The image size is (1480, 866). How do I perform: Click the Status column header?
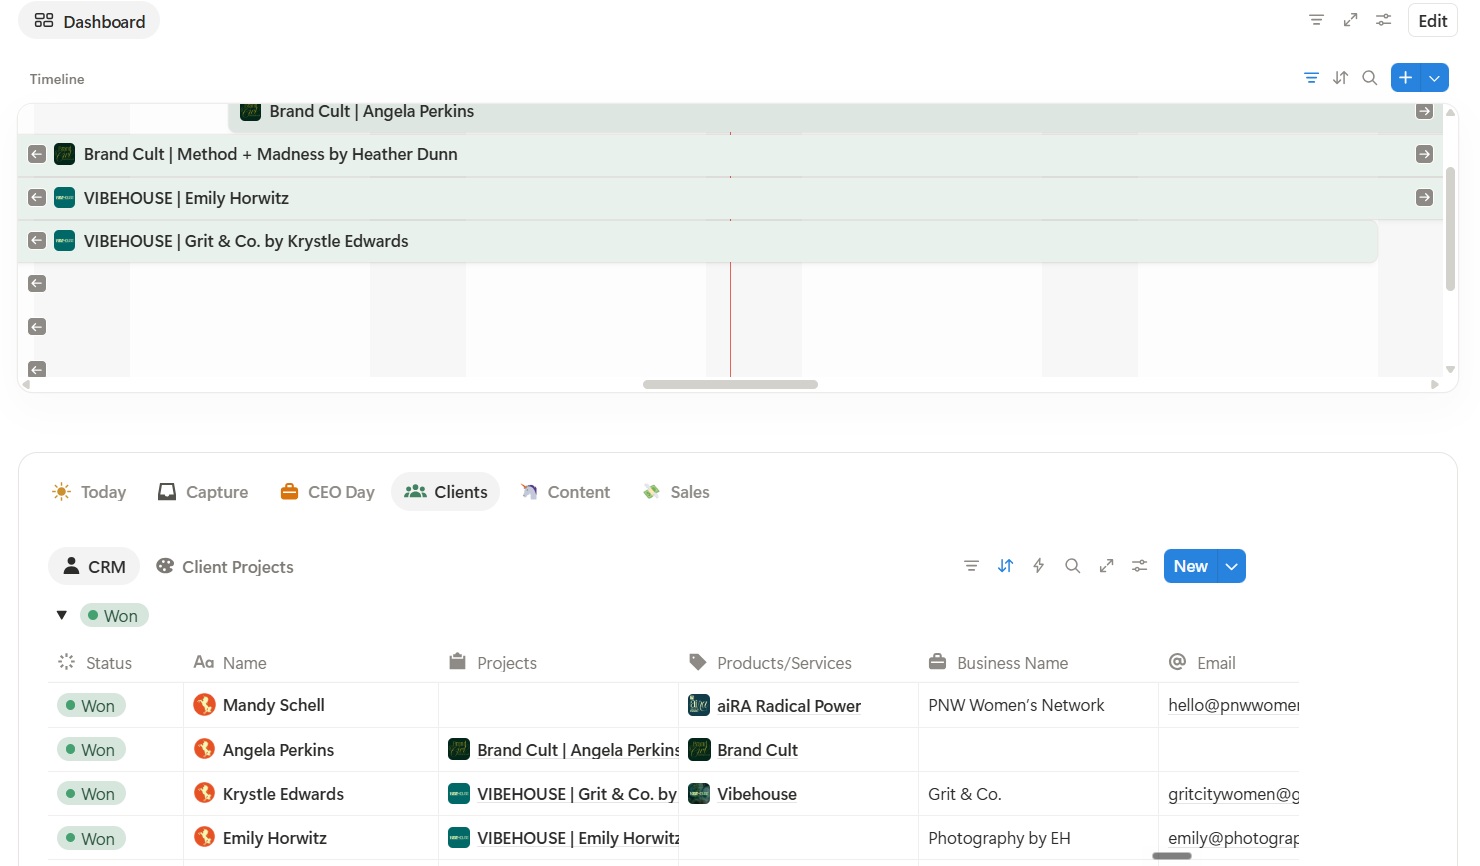pos(116,663)
